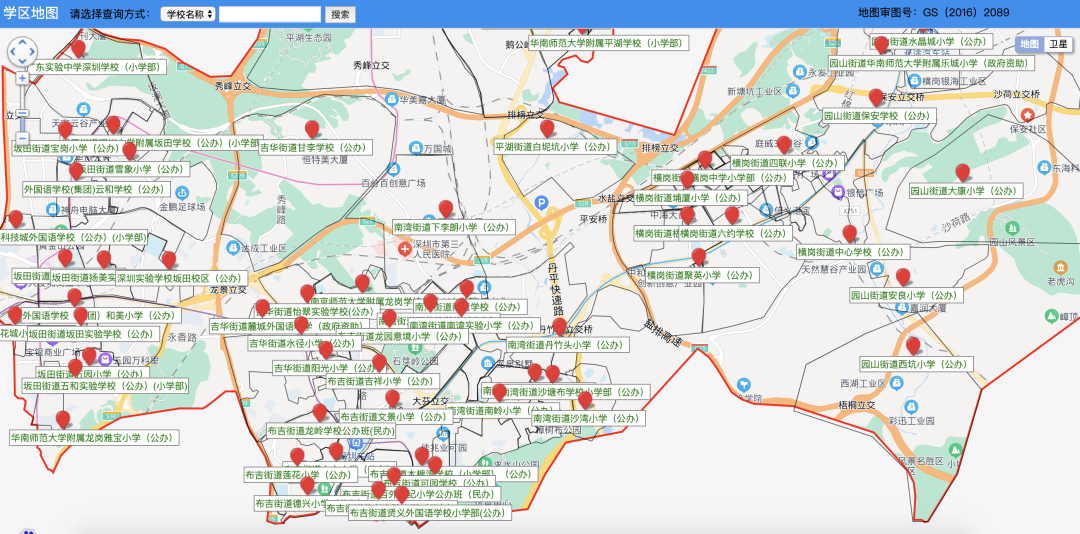The width and height of the screenshot is (1080, 534).
Task: Click the 彩迅工业园 POI icon
Action: tap(911, 407)
